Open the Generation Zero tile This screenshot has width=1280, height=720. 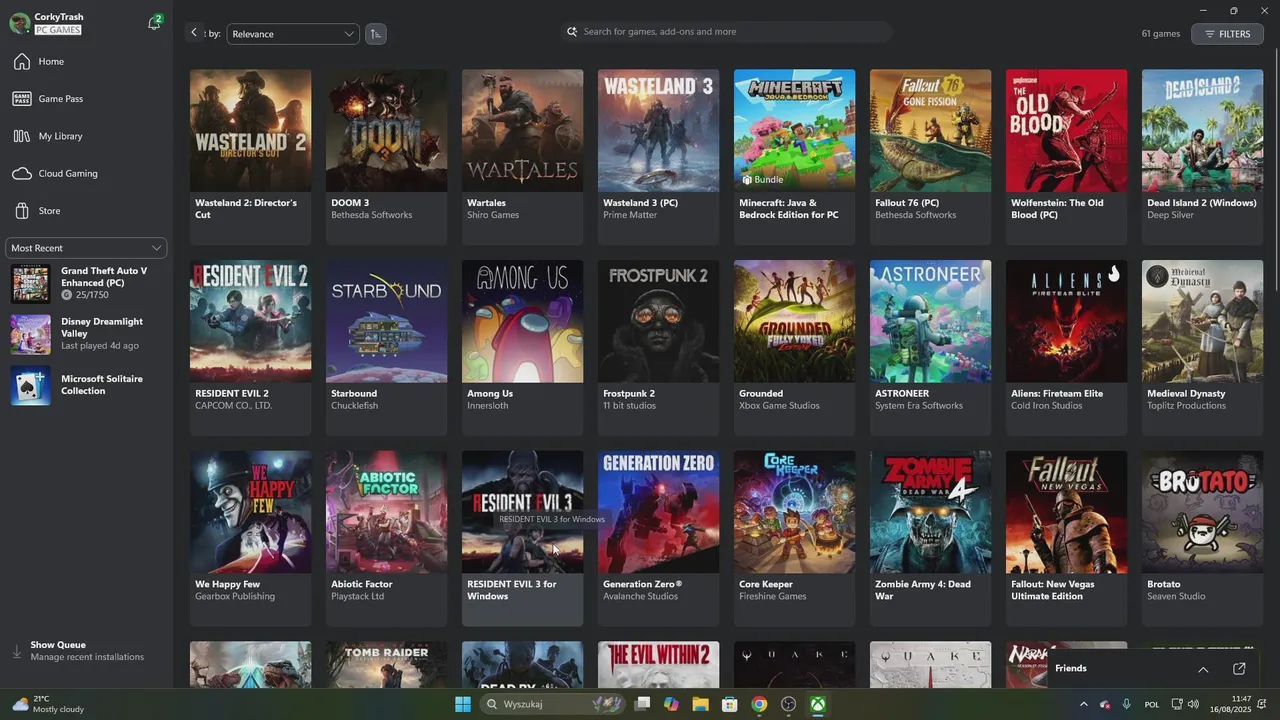tap(658, 538)
